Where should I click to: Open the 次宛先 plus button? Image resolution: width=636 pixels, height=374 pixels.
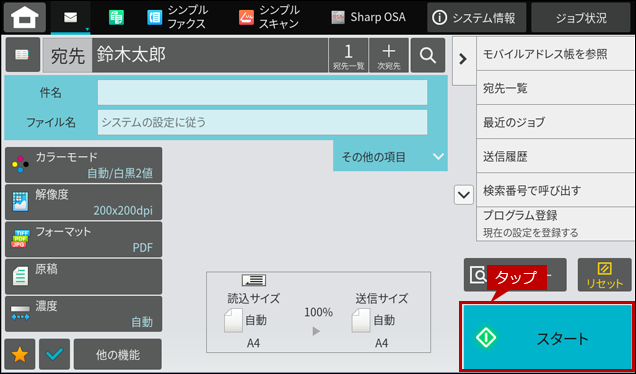pyautogui.click(x=389, y=55)
